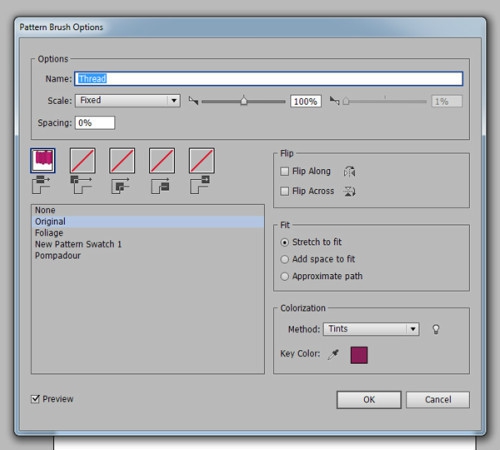Enable the Flip Along checkbox
Image resolution: width=500 pixels, height=450 pixels.
(285, 172)
